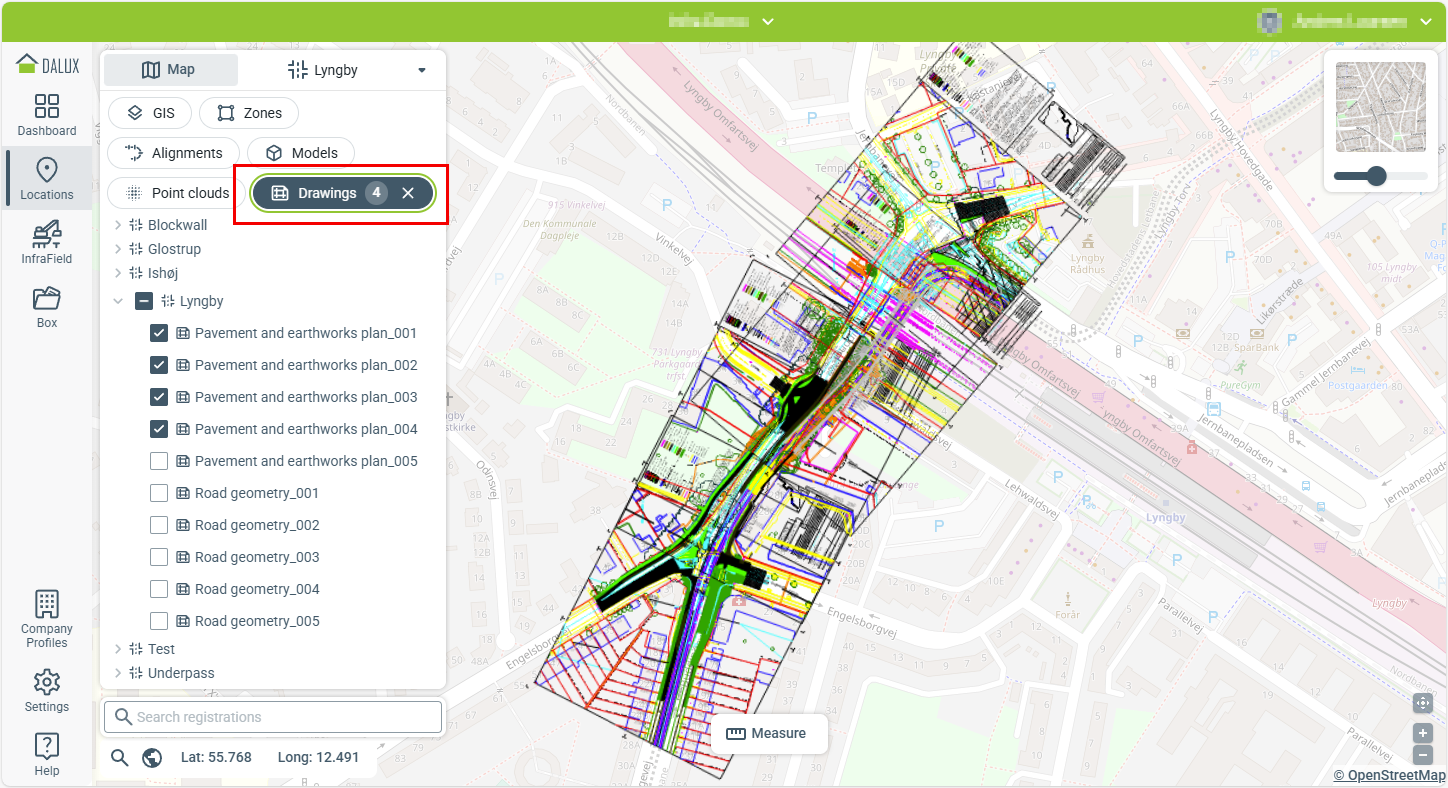The width and height of the screenshot is (1448, 788).
Task: Open the Lyngby location dropdown
Action: (x=421, y=70)
